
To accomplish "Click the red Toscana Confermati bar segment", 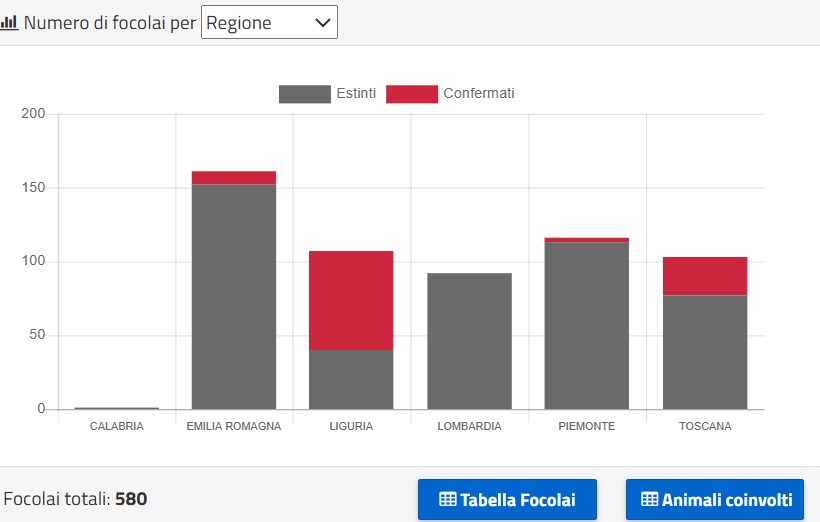I will tap(705, 276).
